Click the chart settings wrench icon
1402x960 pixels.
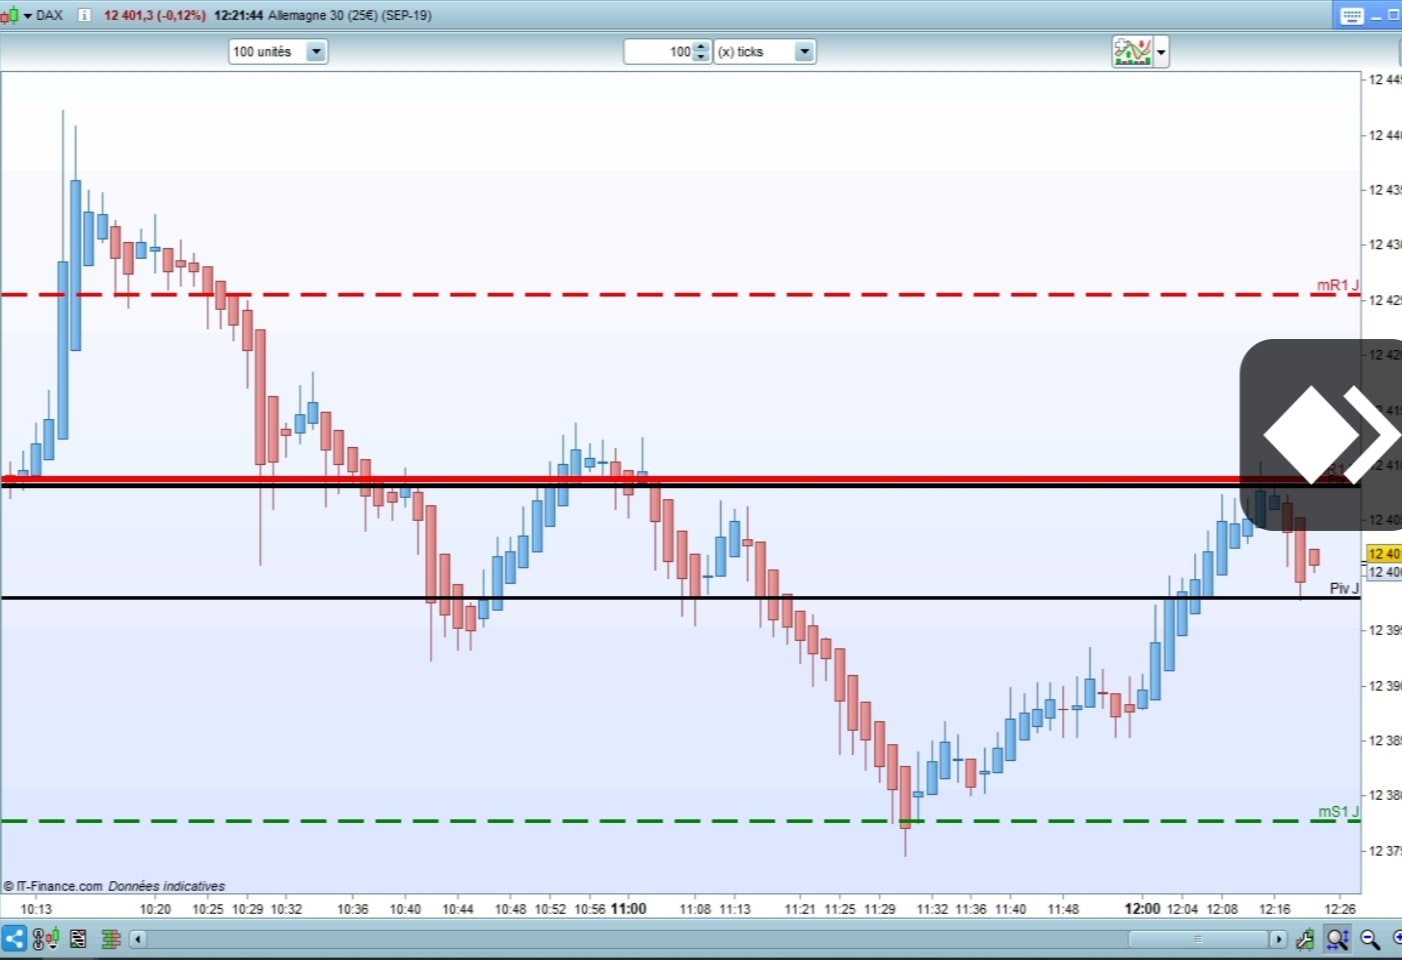click(1305, 939)
